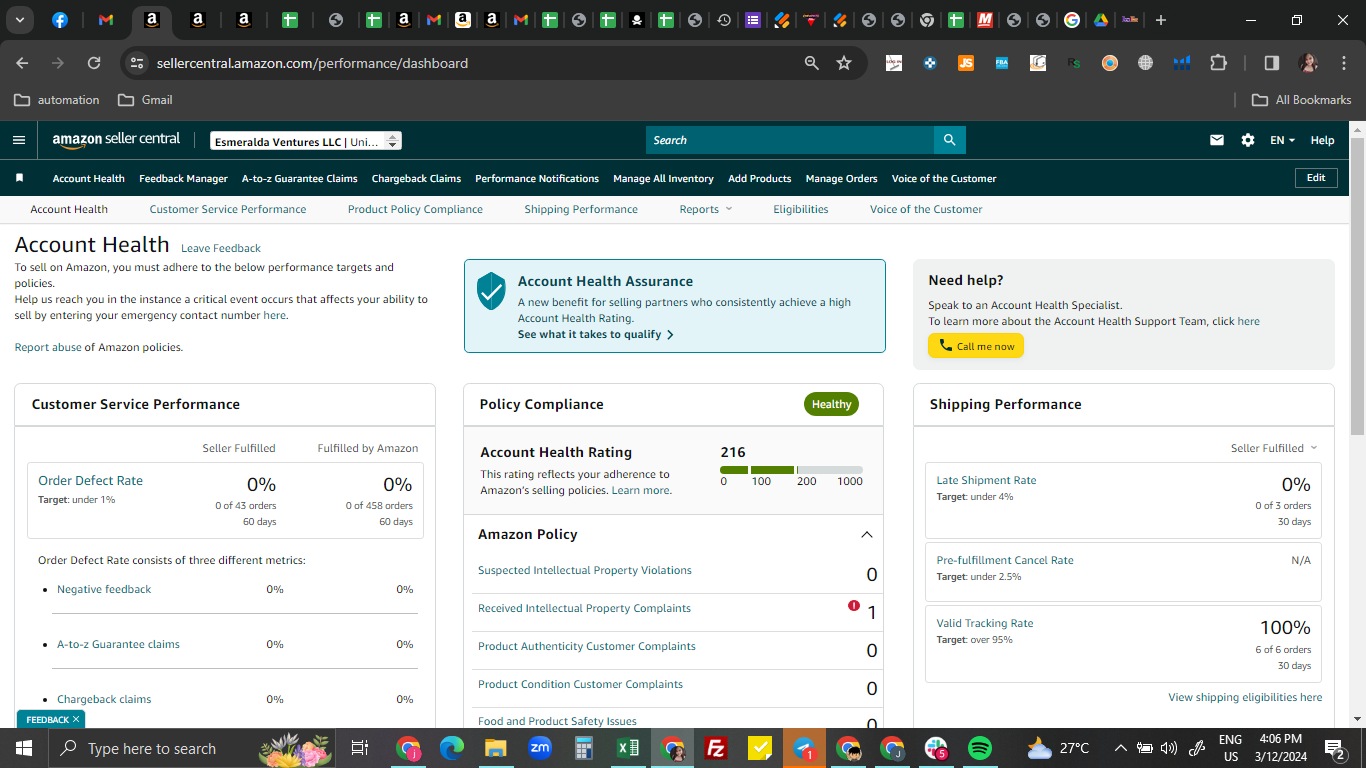Open the automation bookmarks folder

57,100
